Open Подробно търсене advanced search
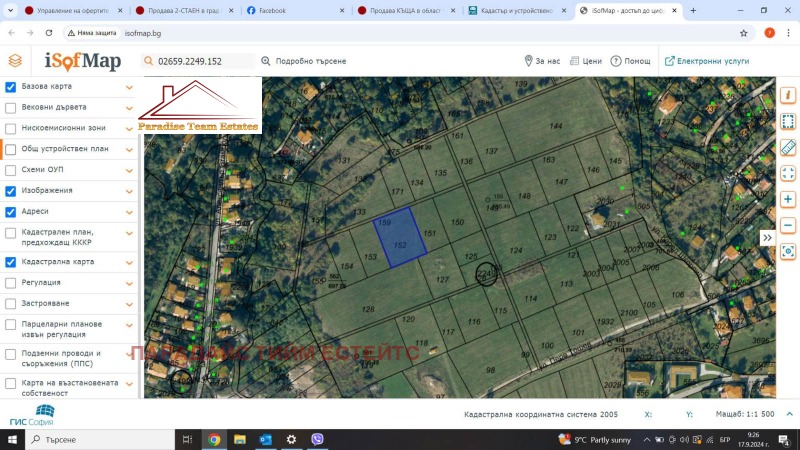The width and height of the screenshot is (800, 450). click(x=304, y=61)
